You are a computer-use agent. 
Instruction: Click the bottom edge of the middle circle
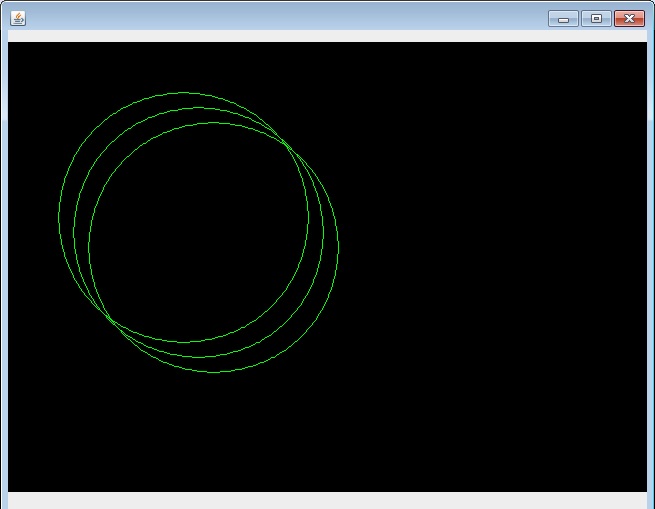198,357
